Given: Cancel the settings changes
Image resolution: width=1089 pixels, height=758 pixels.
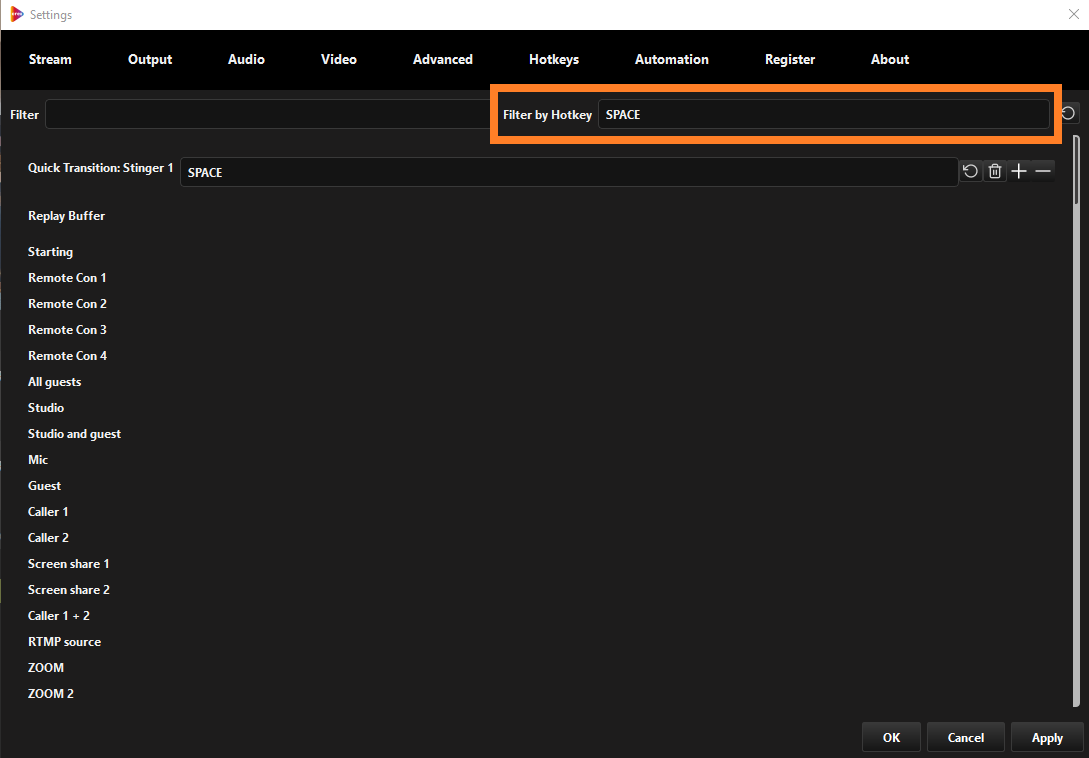Looking at the screenshot, I should tap(966, 737).
